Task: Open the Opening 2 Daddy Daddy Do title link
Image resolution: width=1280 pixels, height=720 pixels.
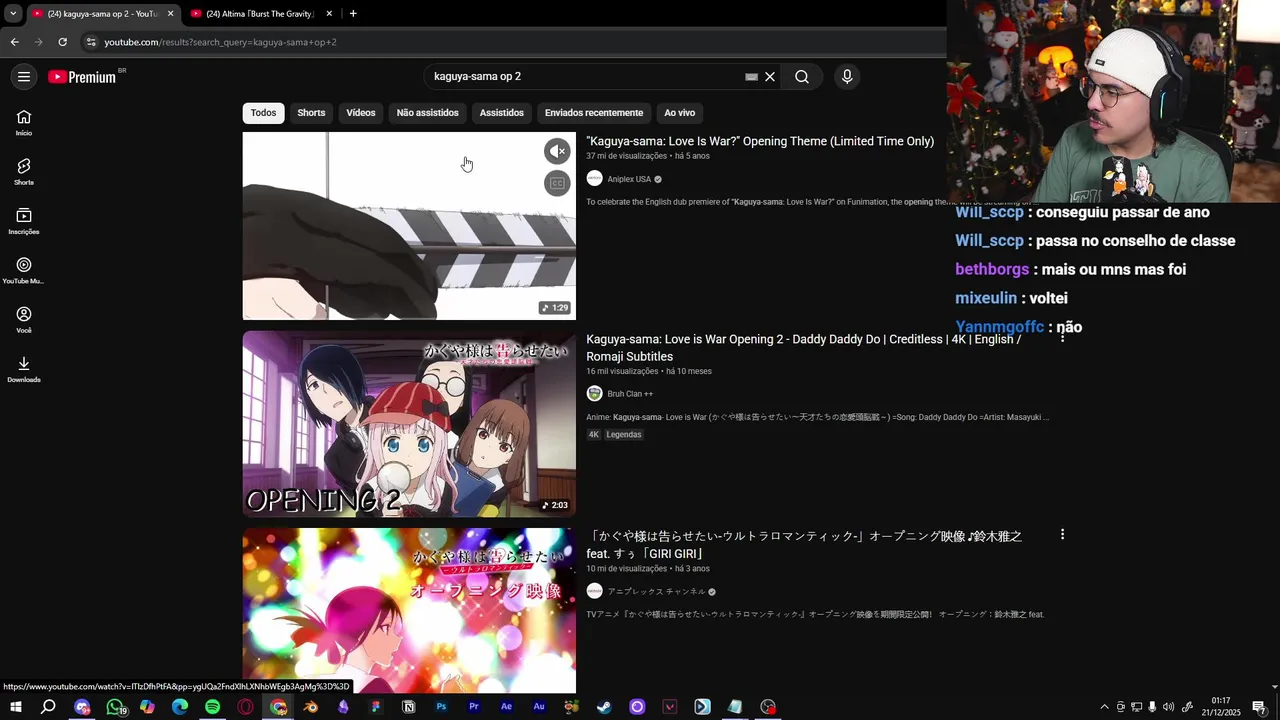Action: click(803, 348)
